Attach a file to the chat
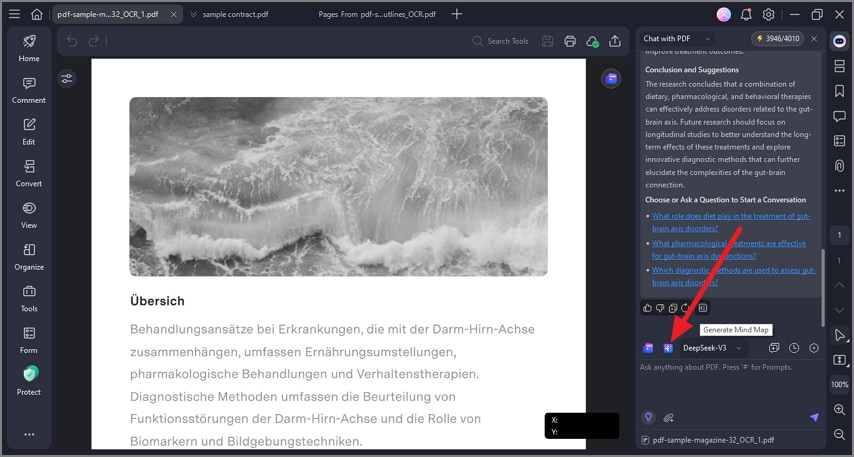The height and width of the screenshot is (457, 854). [x=669, y=418]
